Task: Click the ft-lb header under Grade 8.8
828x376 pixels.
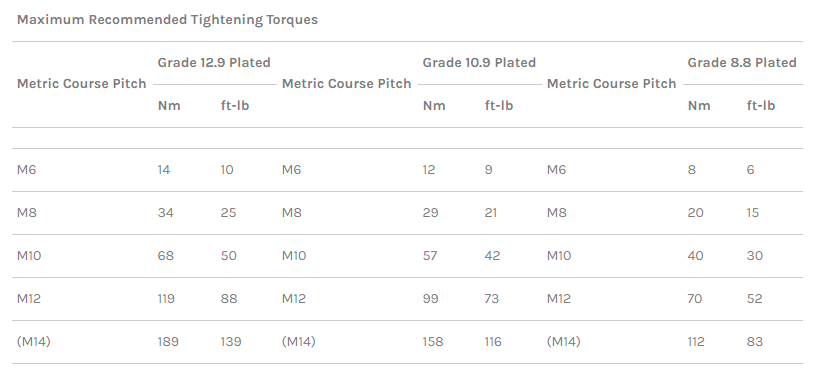Action: [x=761, y=106]
